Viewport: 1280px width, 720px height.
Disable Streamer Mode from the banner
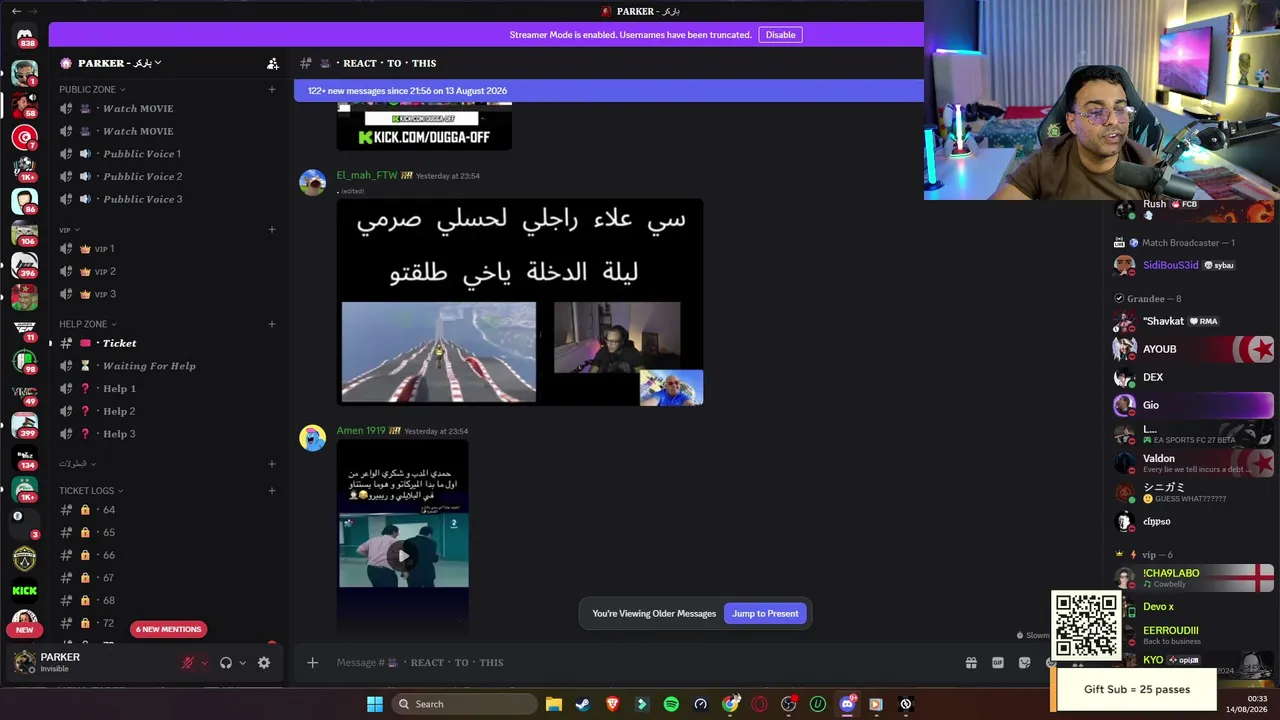(x=780, y=35)
